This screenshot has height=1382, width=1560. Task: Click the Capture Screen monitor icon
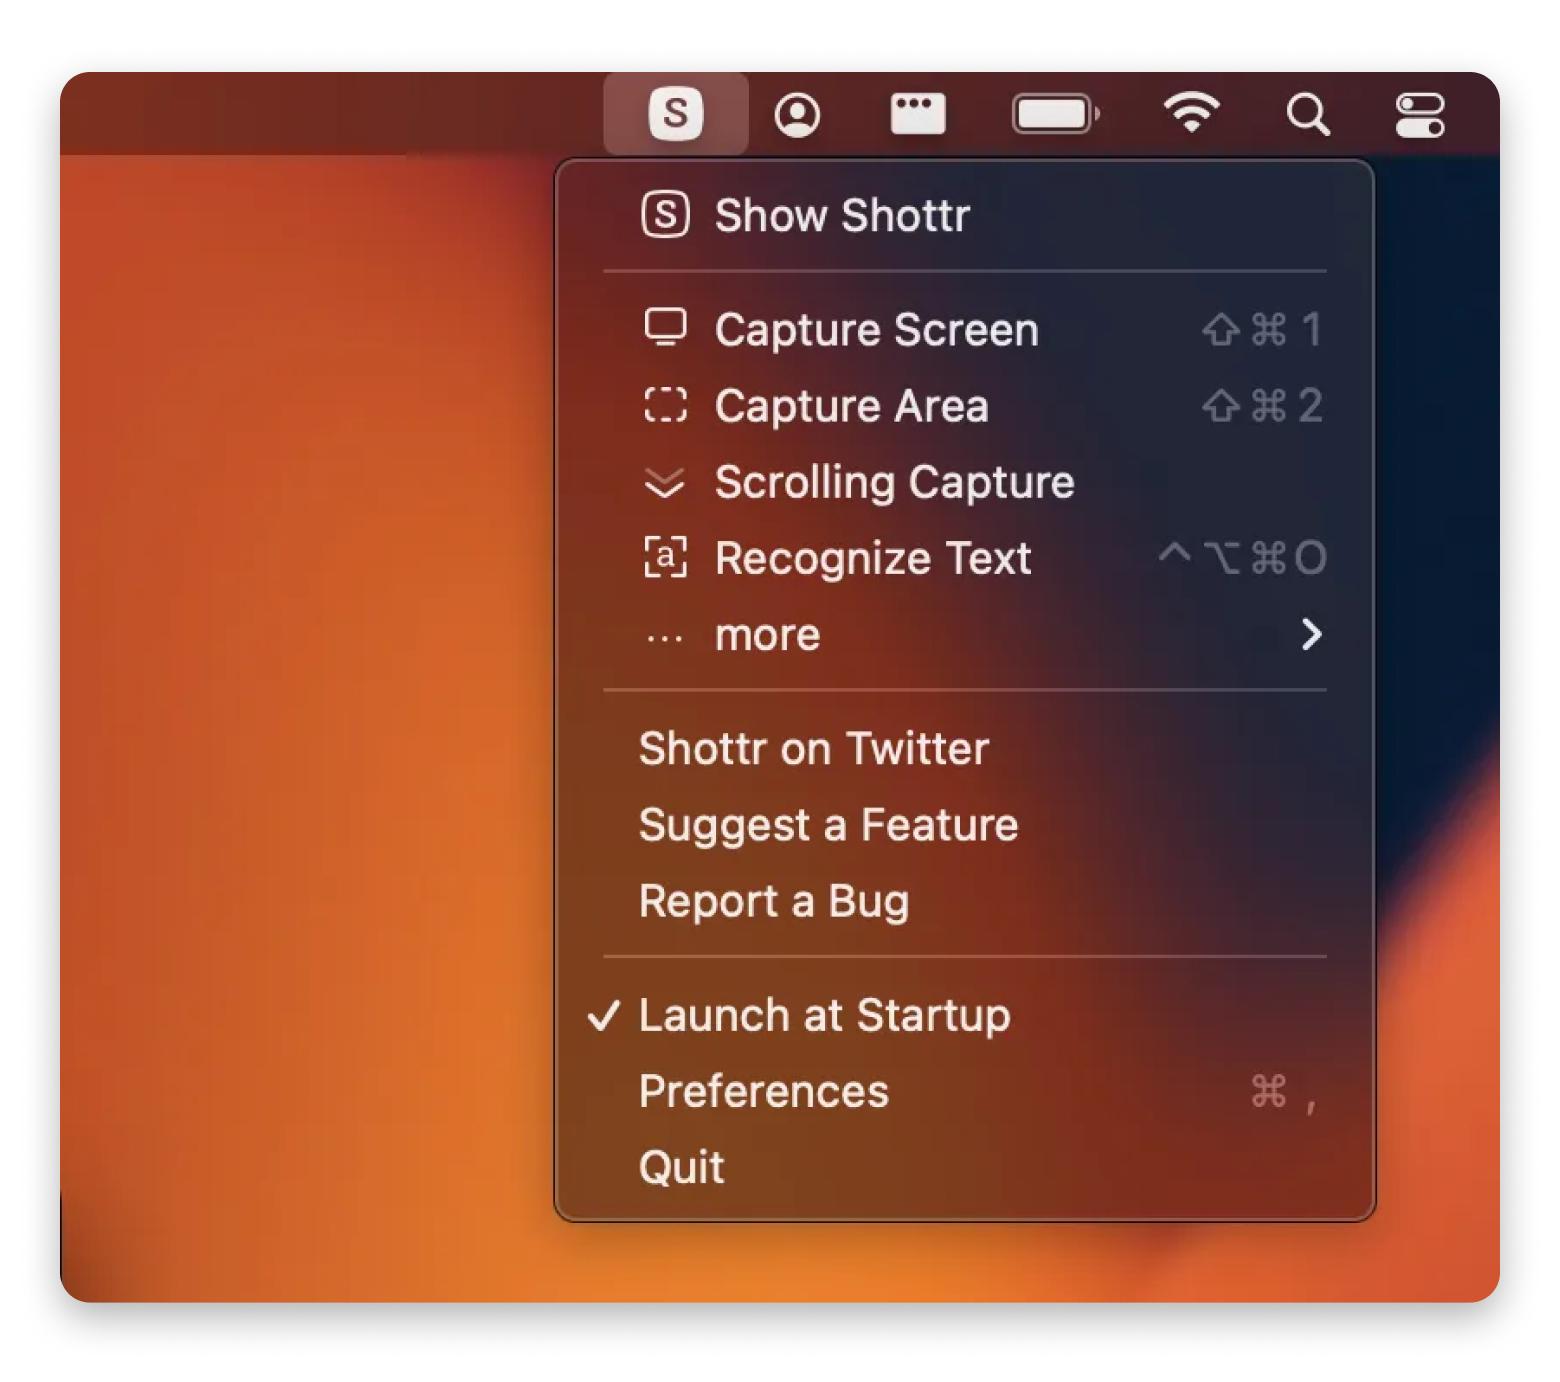pos(665,328)
